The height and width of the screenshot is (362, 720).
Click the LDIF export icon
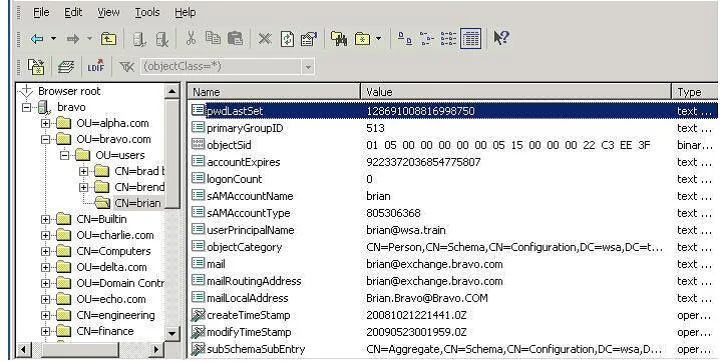point(96,67)
